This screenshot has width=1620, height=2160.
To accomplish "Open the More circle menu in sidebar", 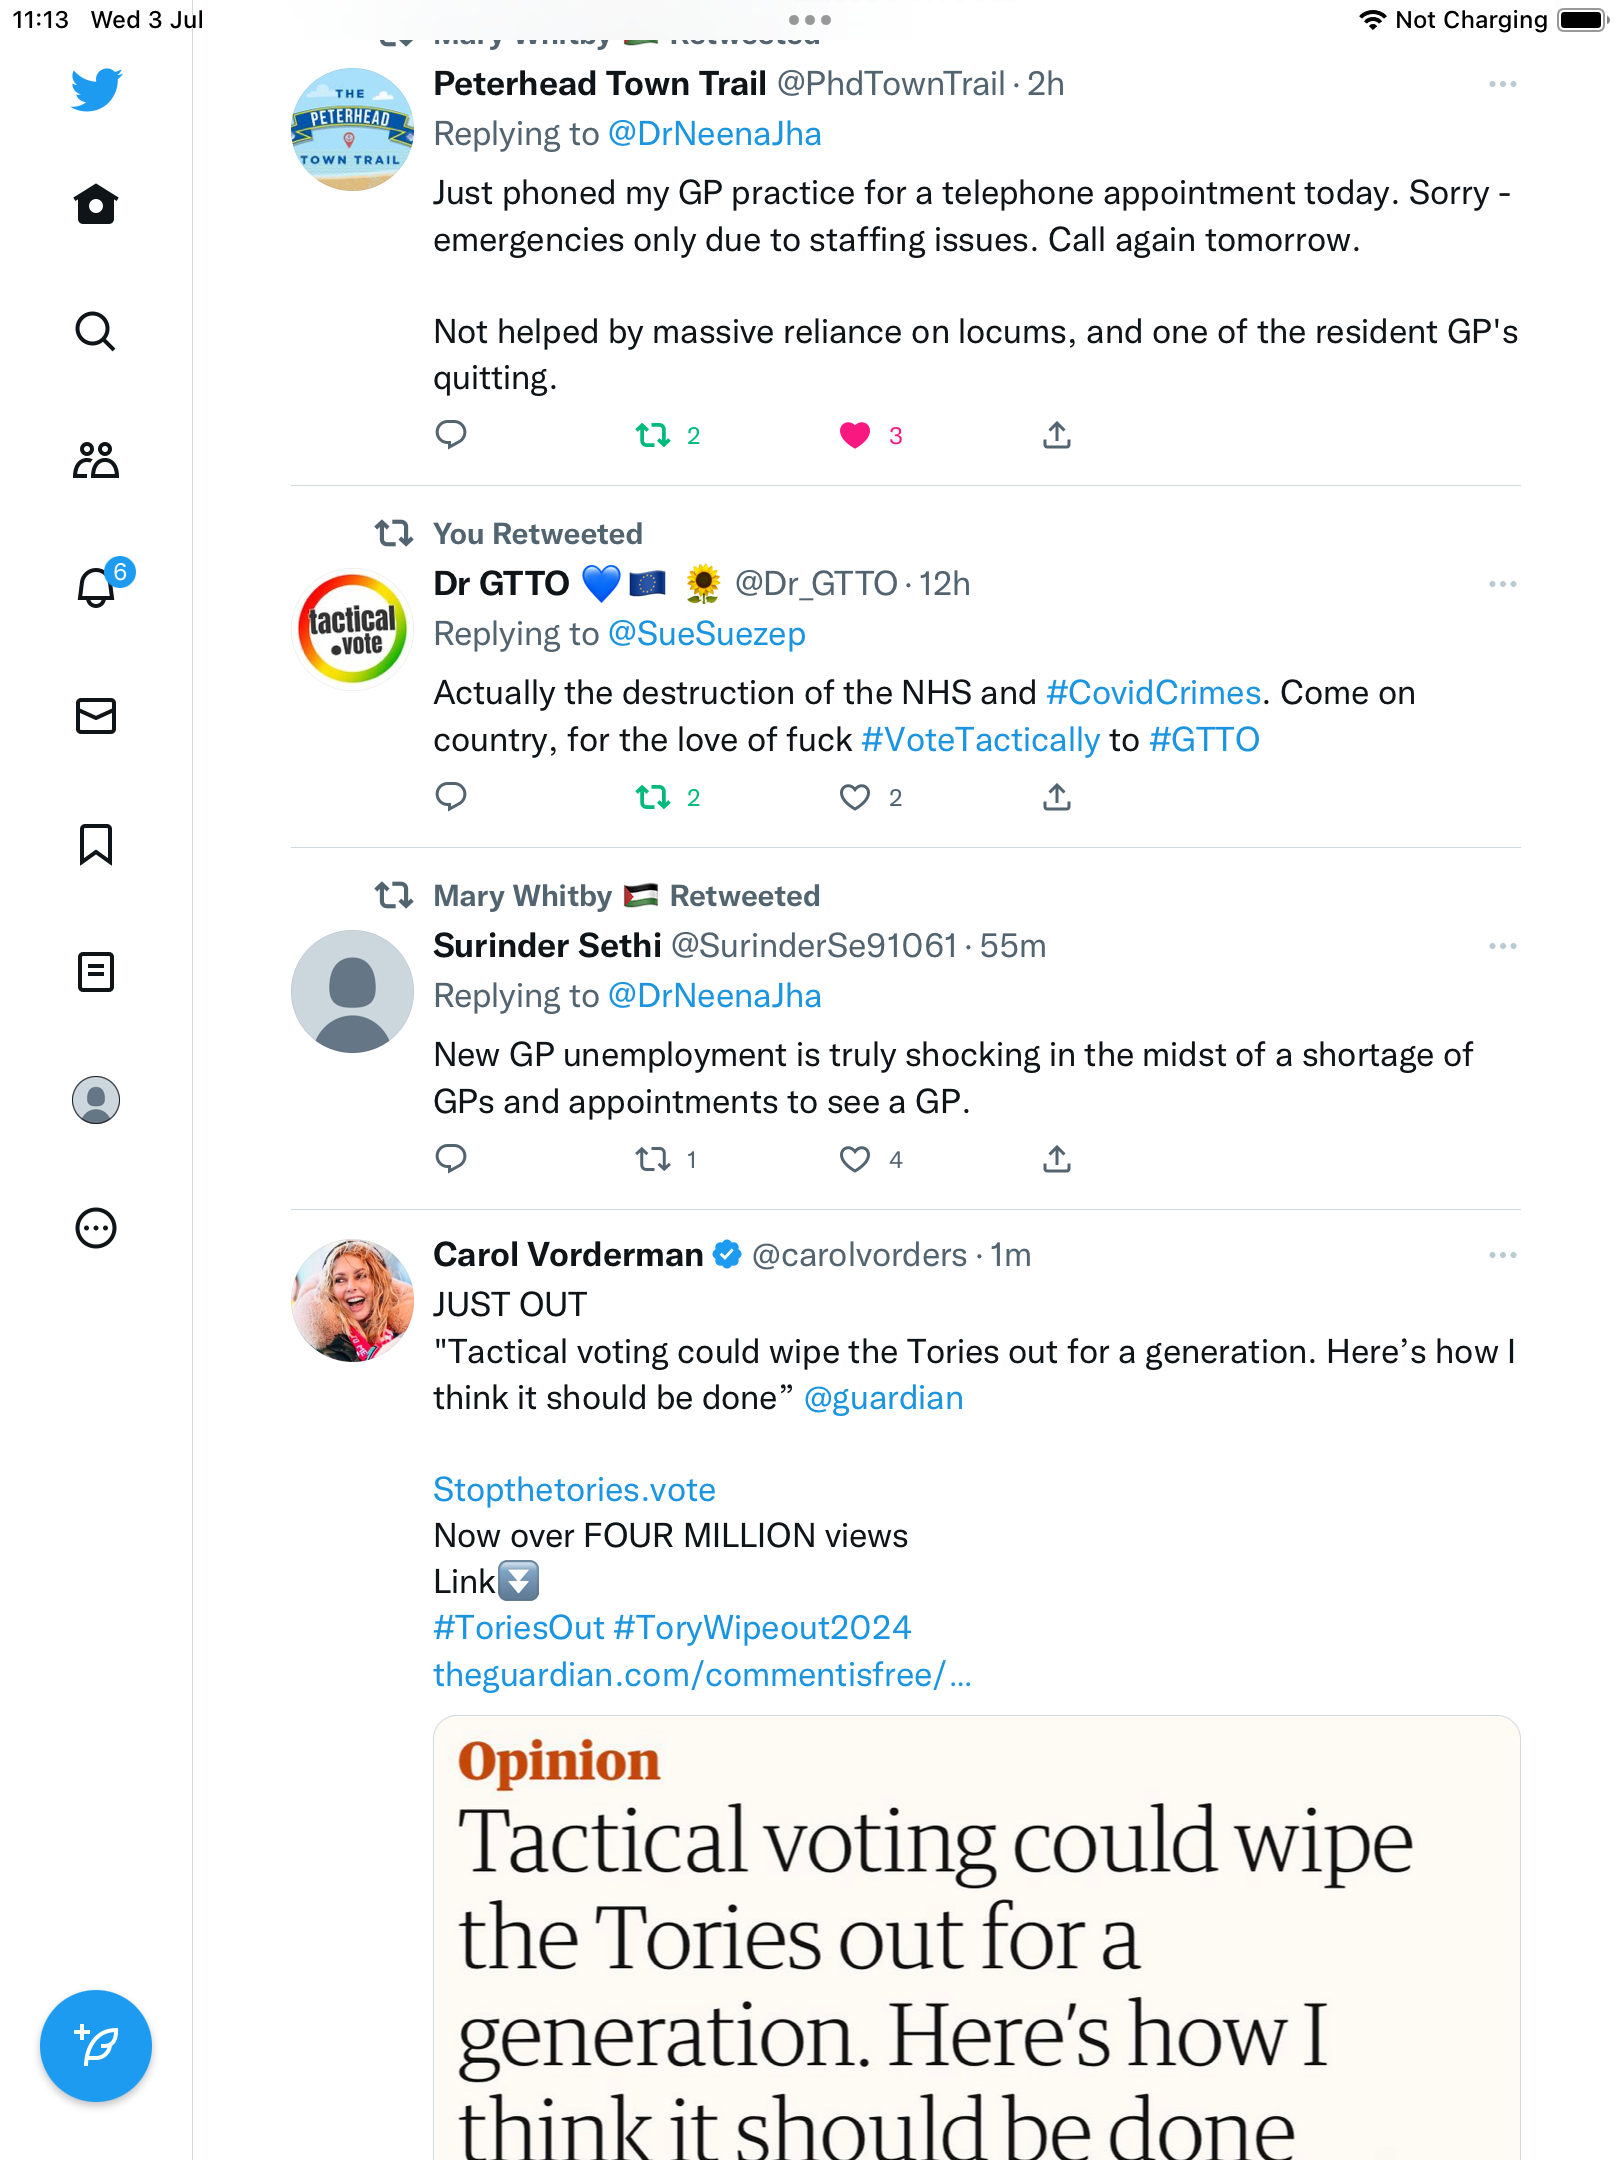I will pos(96,1228).
